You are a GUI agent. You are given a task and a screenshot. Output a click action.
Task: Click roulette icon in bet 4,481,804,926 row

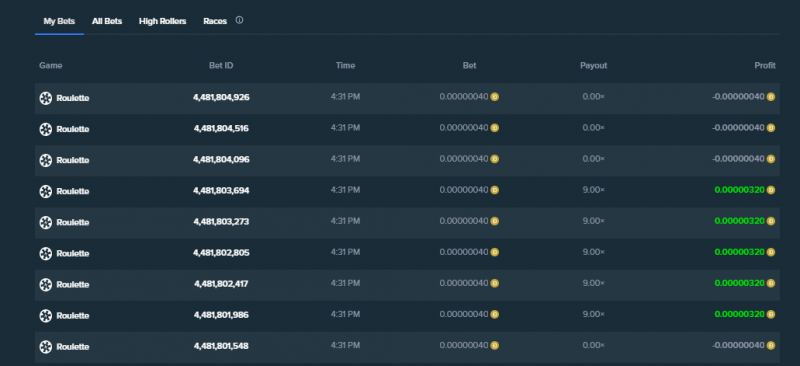(x=46, y=98)
